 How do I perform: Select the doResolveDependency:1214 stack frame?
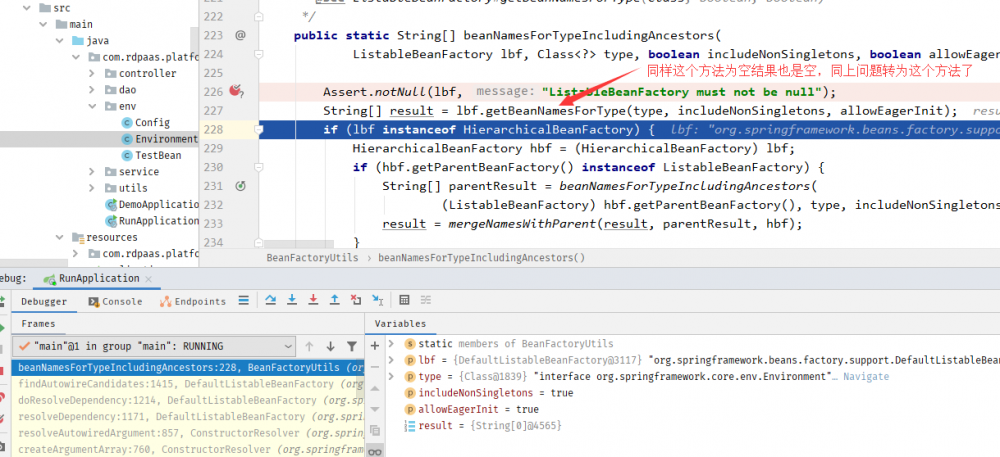pyautogui.click(x=188, y=401)
